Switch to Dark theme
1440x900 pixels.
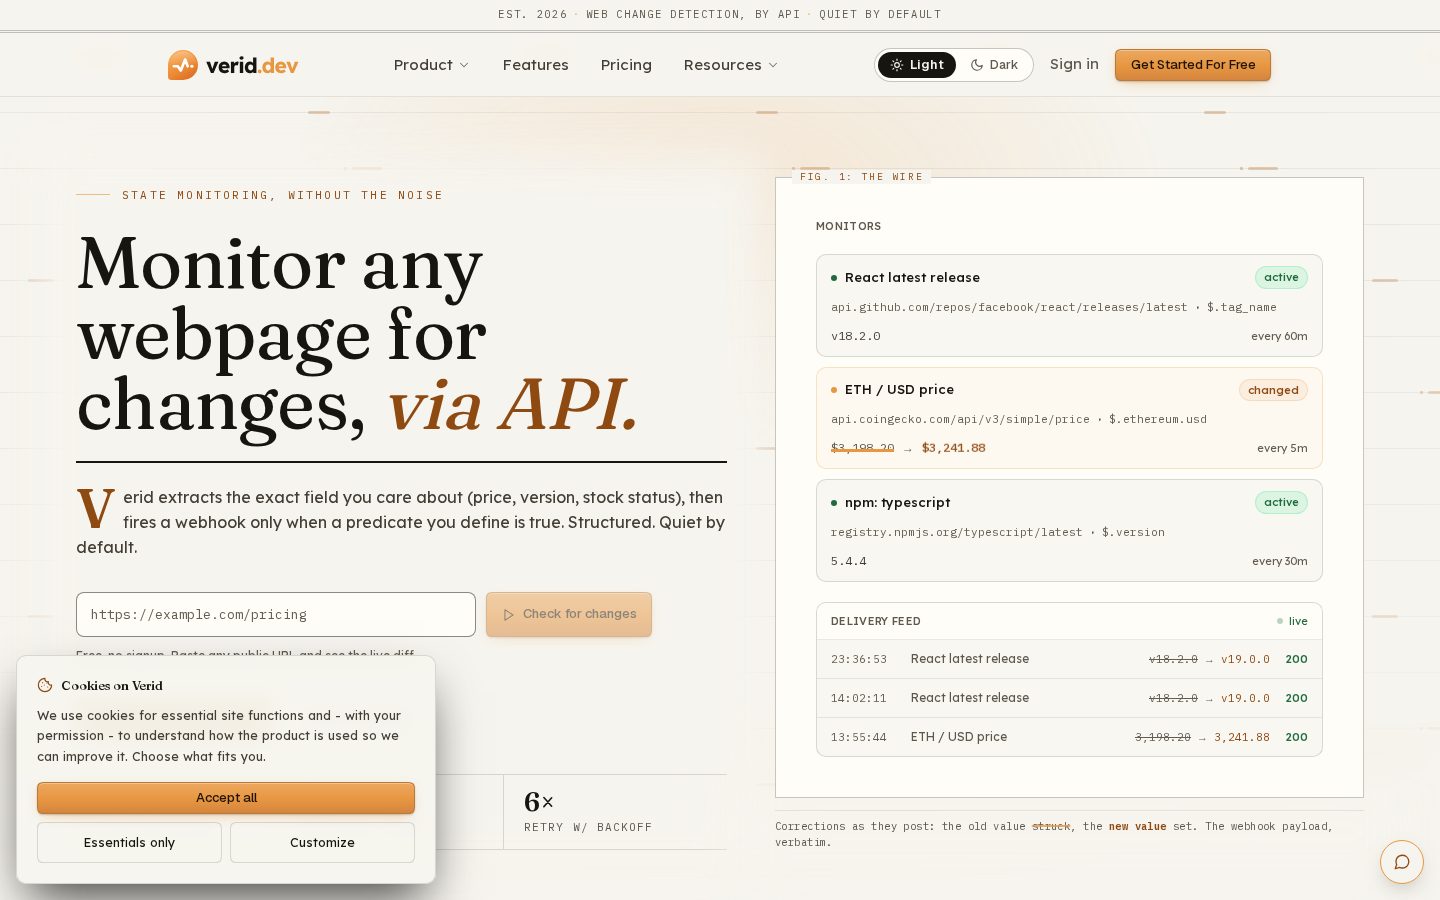pos(994,65)
